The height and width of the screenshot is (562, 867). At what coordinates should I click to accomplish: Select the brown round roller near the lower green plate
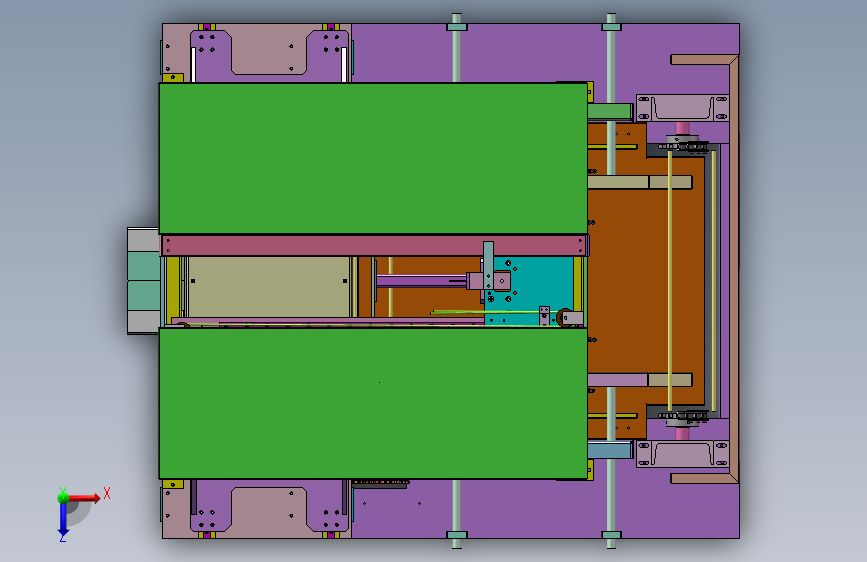tap(563, 318)
